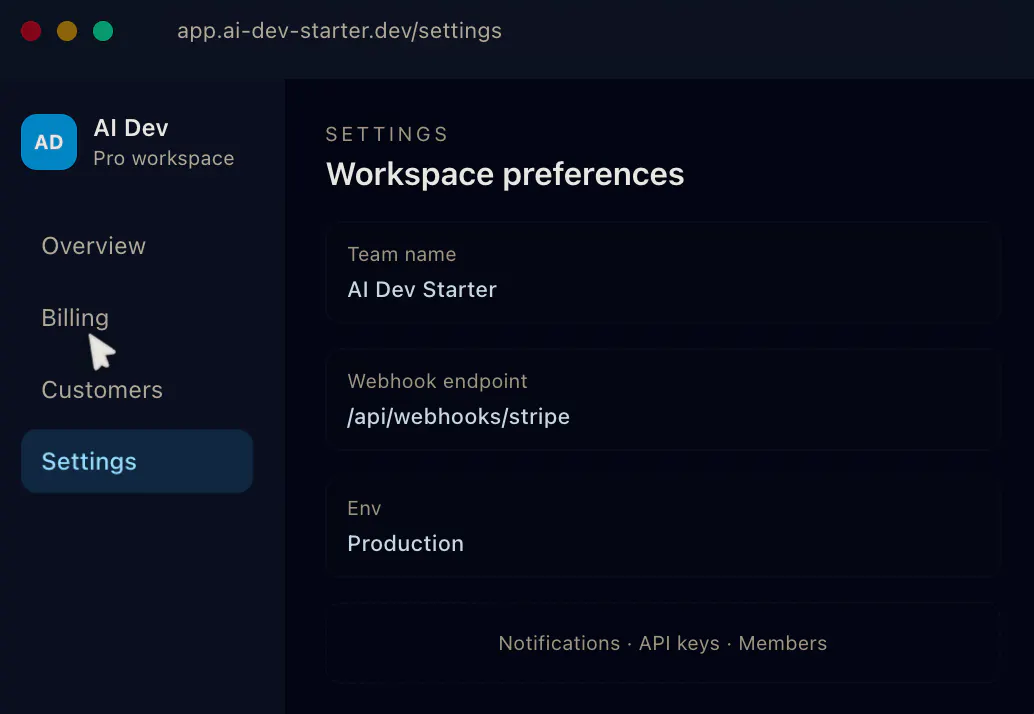
Task: Click the SETTINGS section label
Action: (387, 134)
